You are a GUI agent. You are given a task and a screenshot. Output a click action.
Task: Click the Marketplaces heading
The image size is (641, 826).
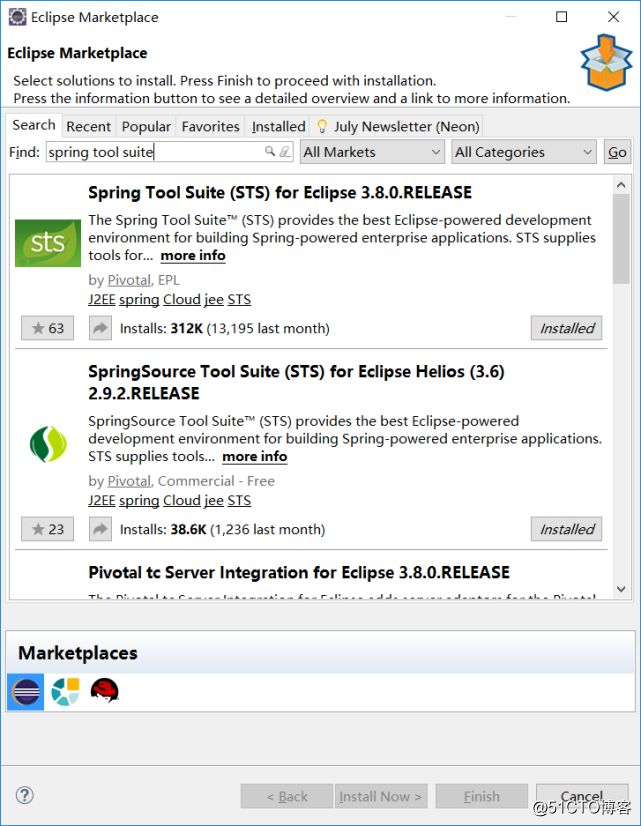tap(78, 653)
